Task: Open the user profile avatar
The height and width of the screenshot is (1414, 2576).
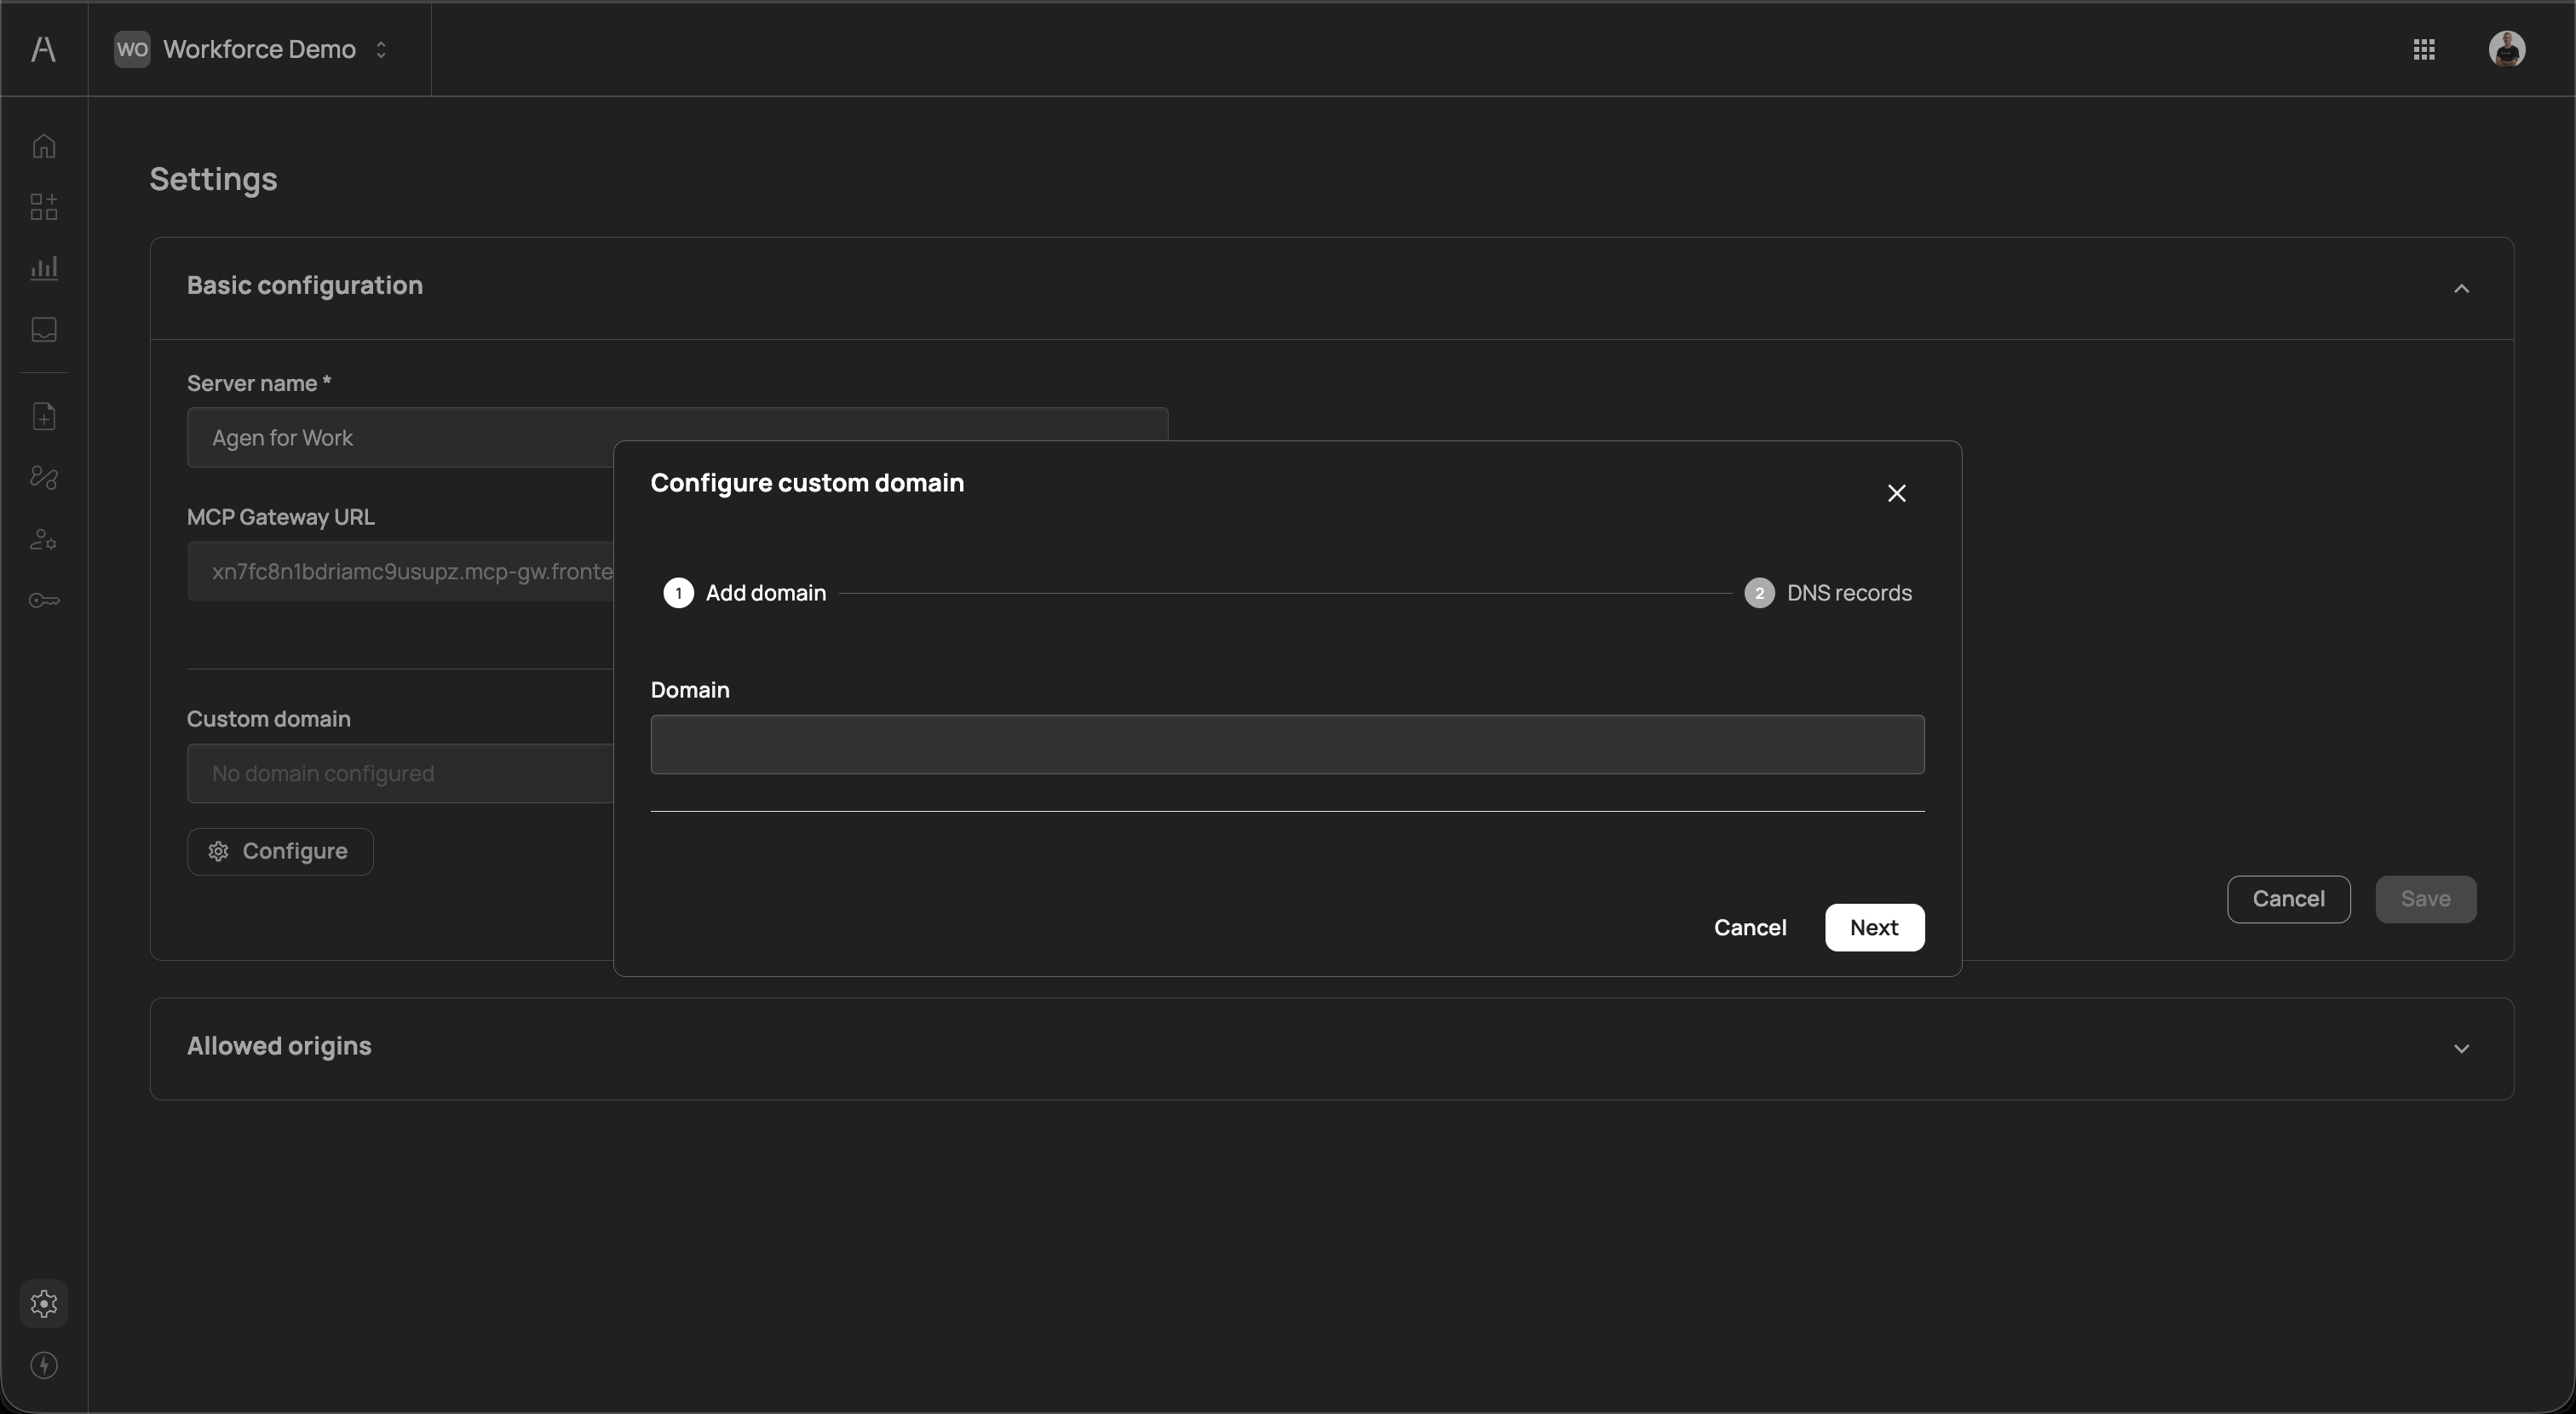Action: 2506,49
